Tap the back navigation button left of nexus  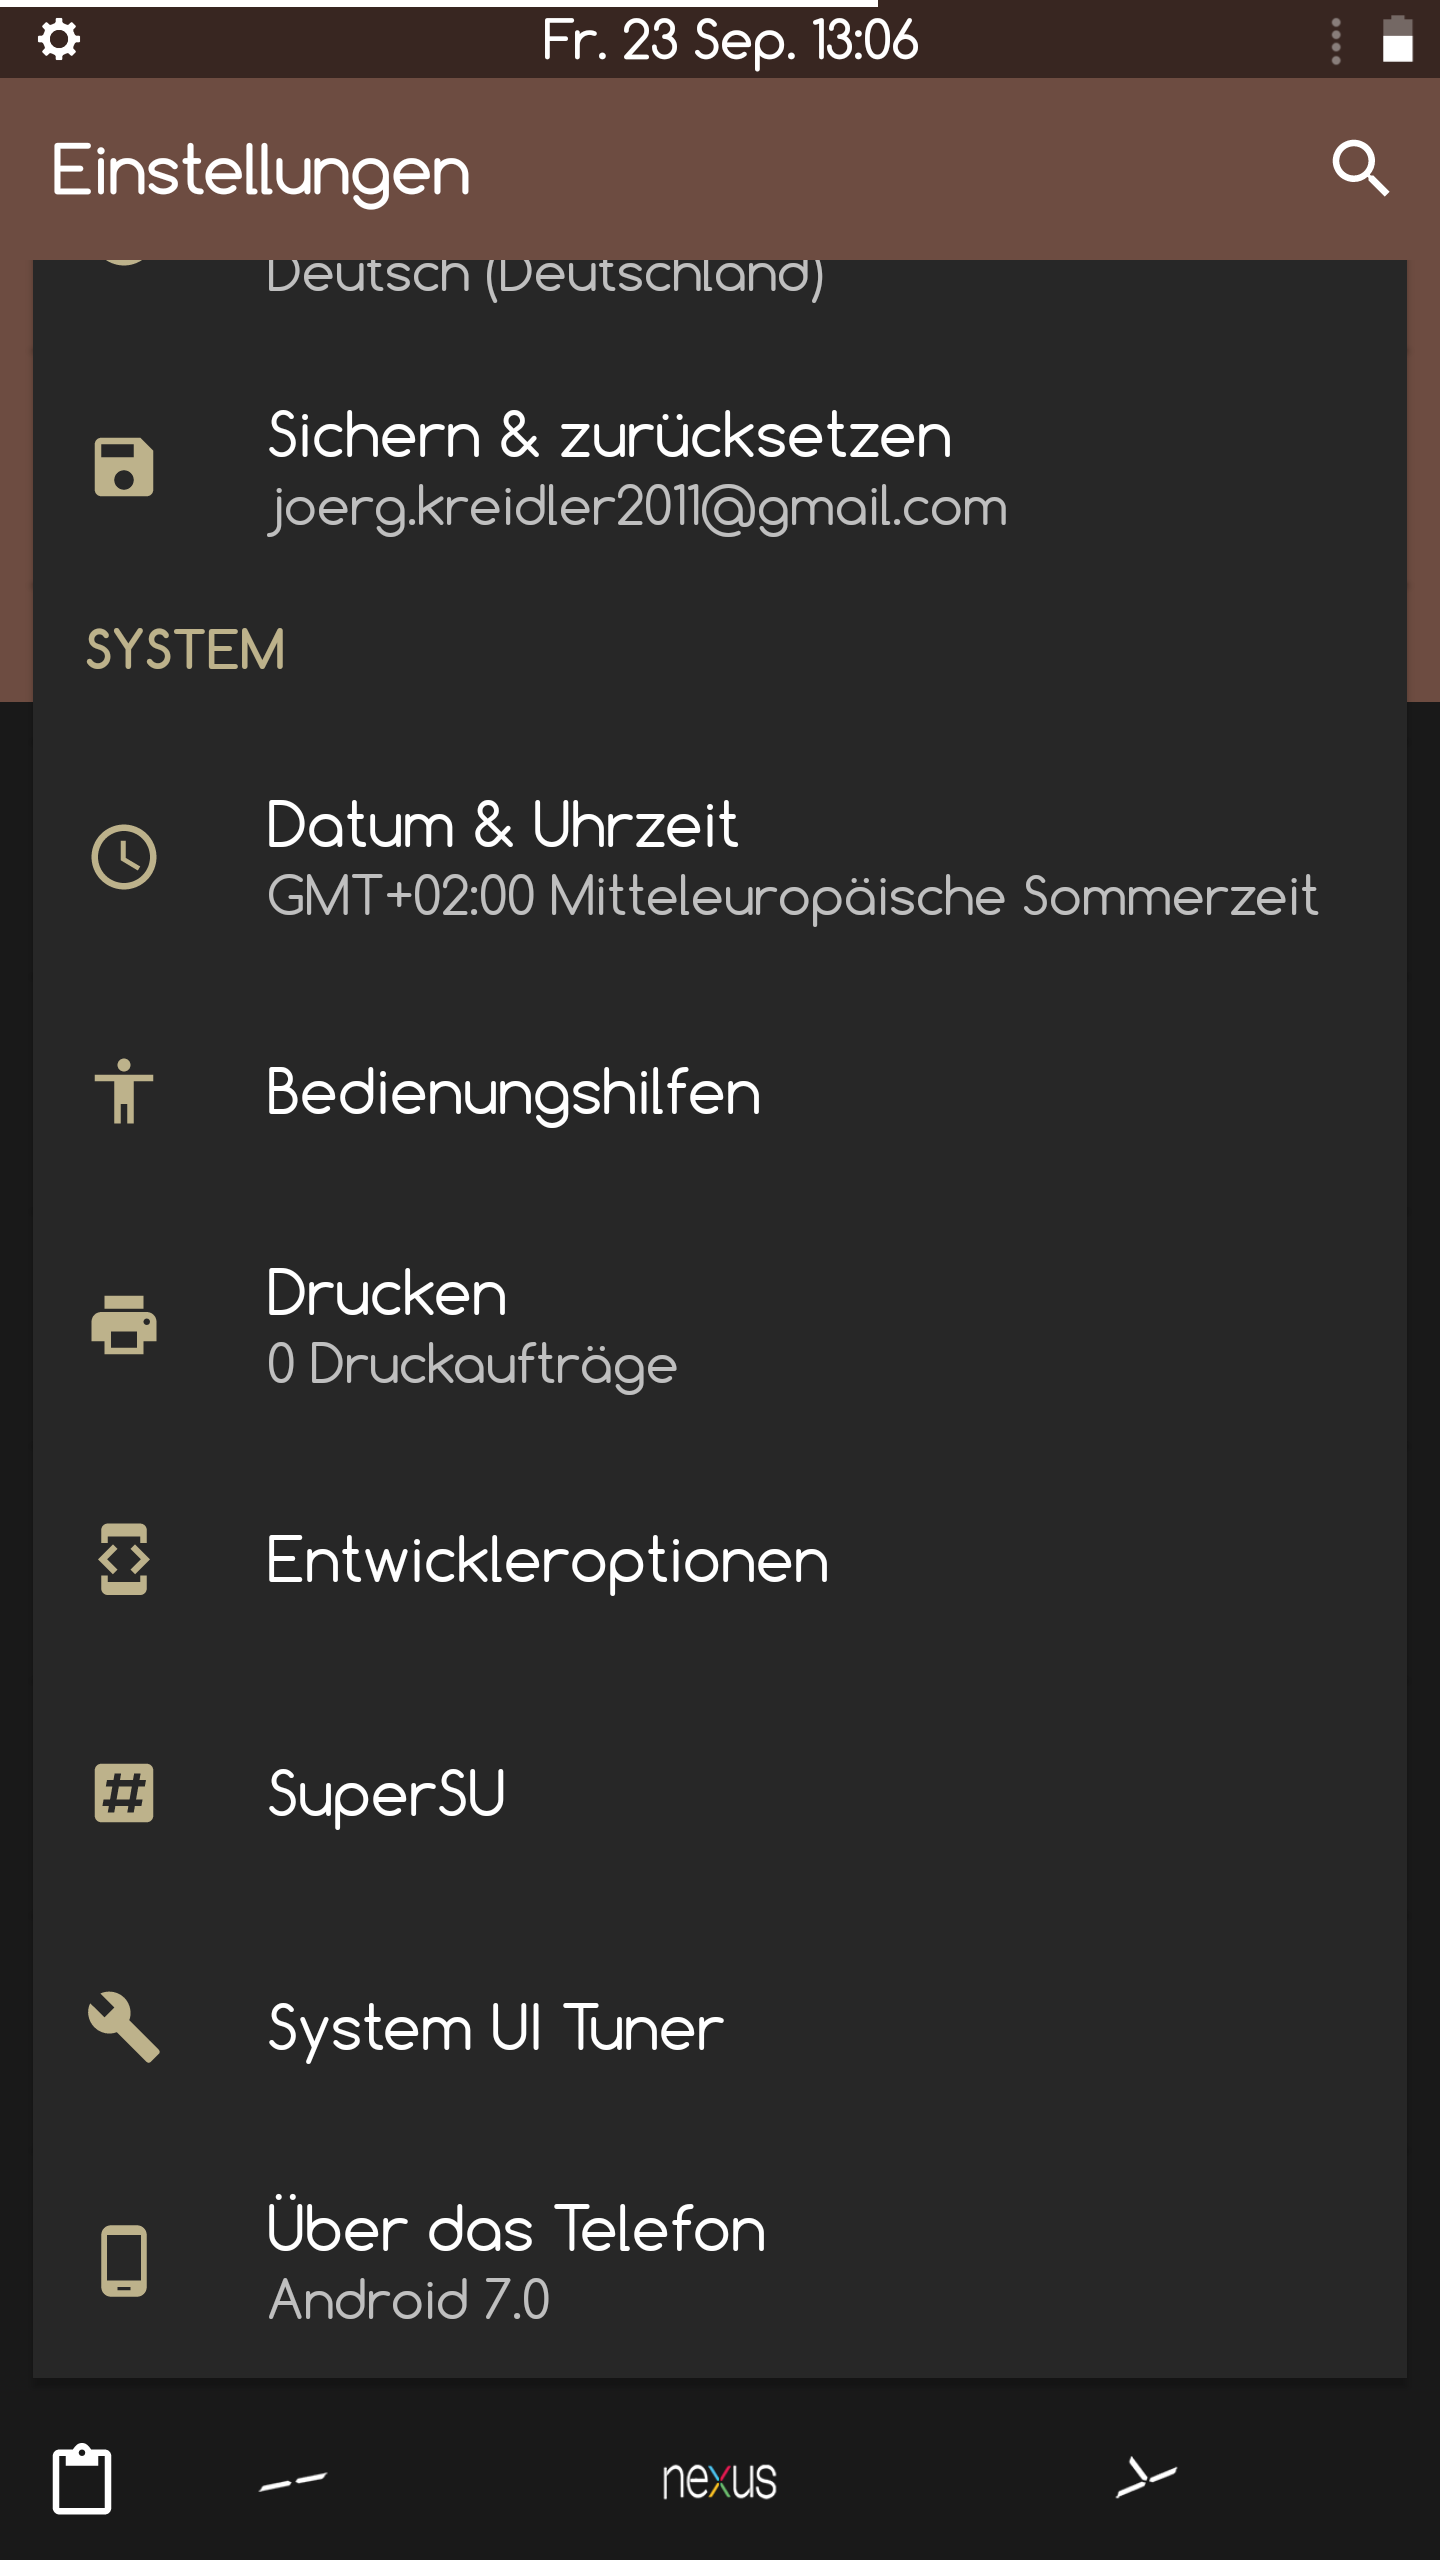click(x=292, y=2481)
